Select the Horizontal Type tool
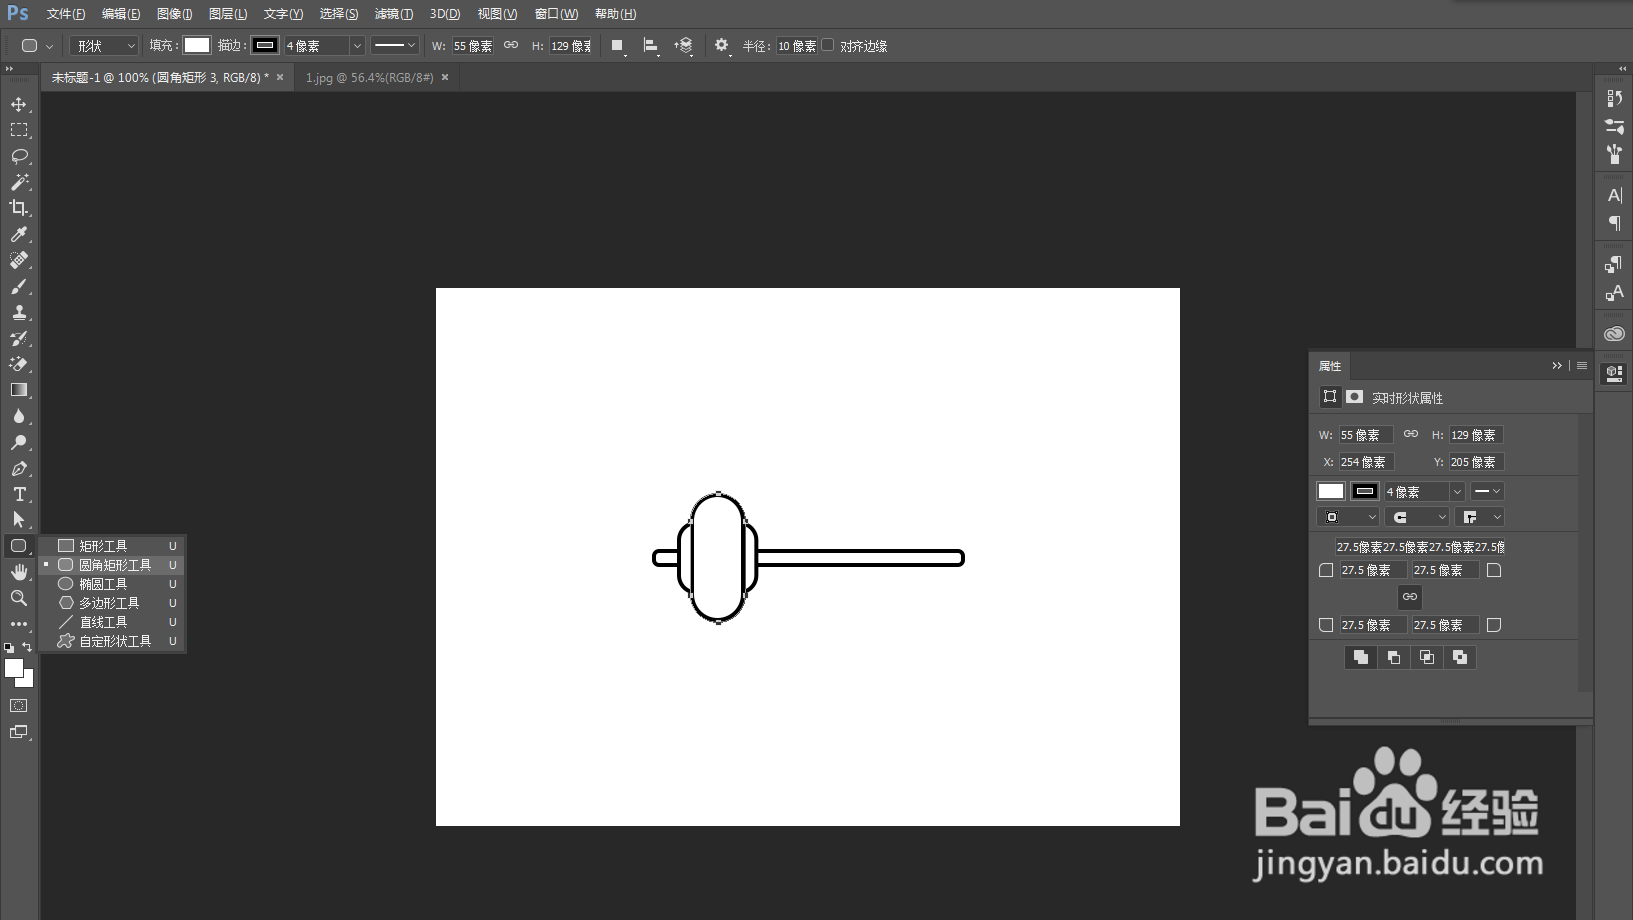This screenshot has width=1633, height=920. 19,494
